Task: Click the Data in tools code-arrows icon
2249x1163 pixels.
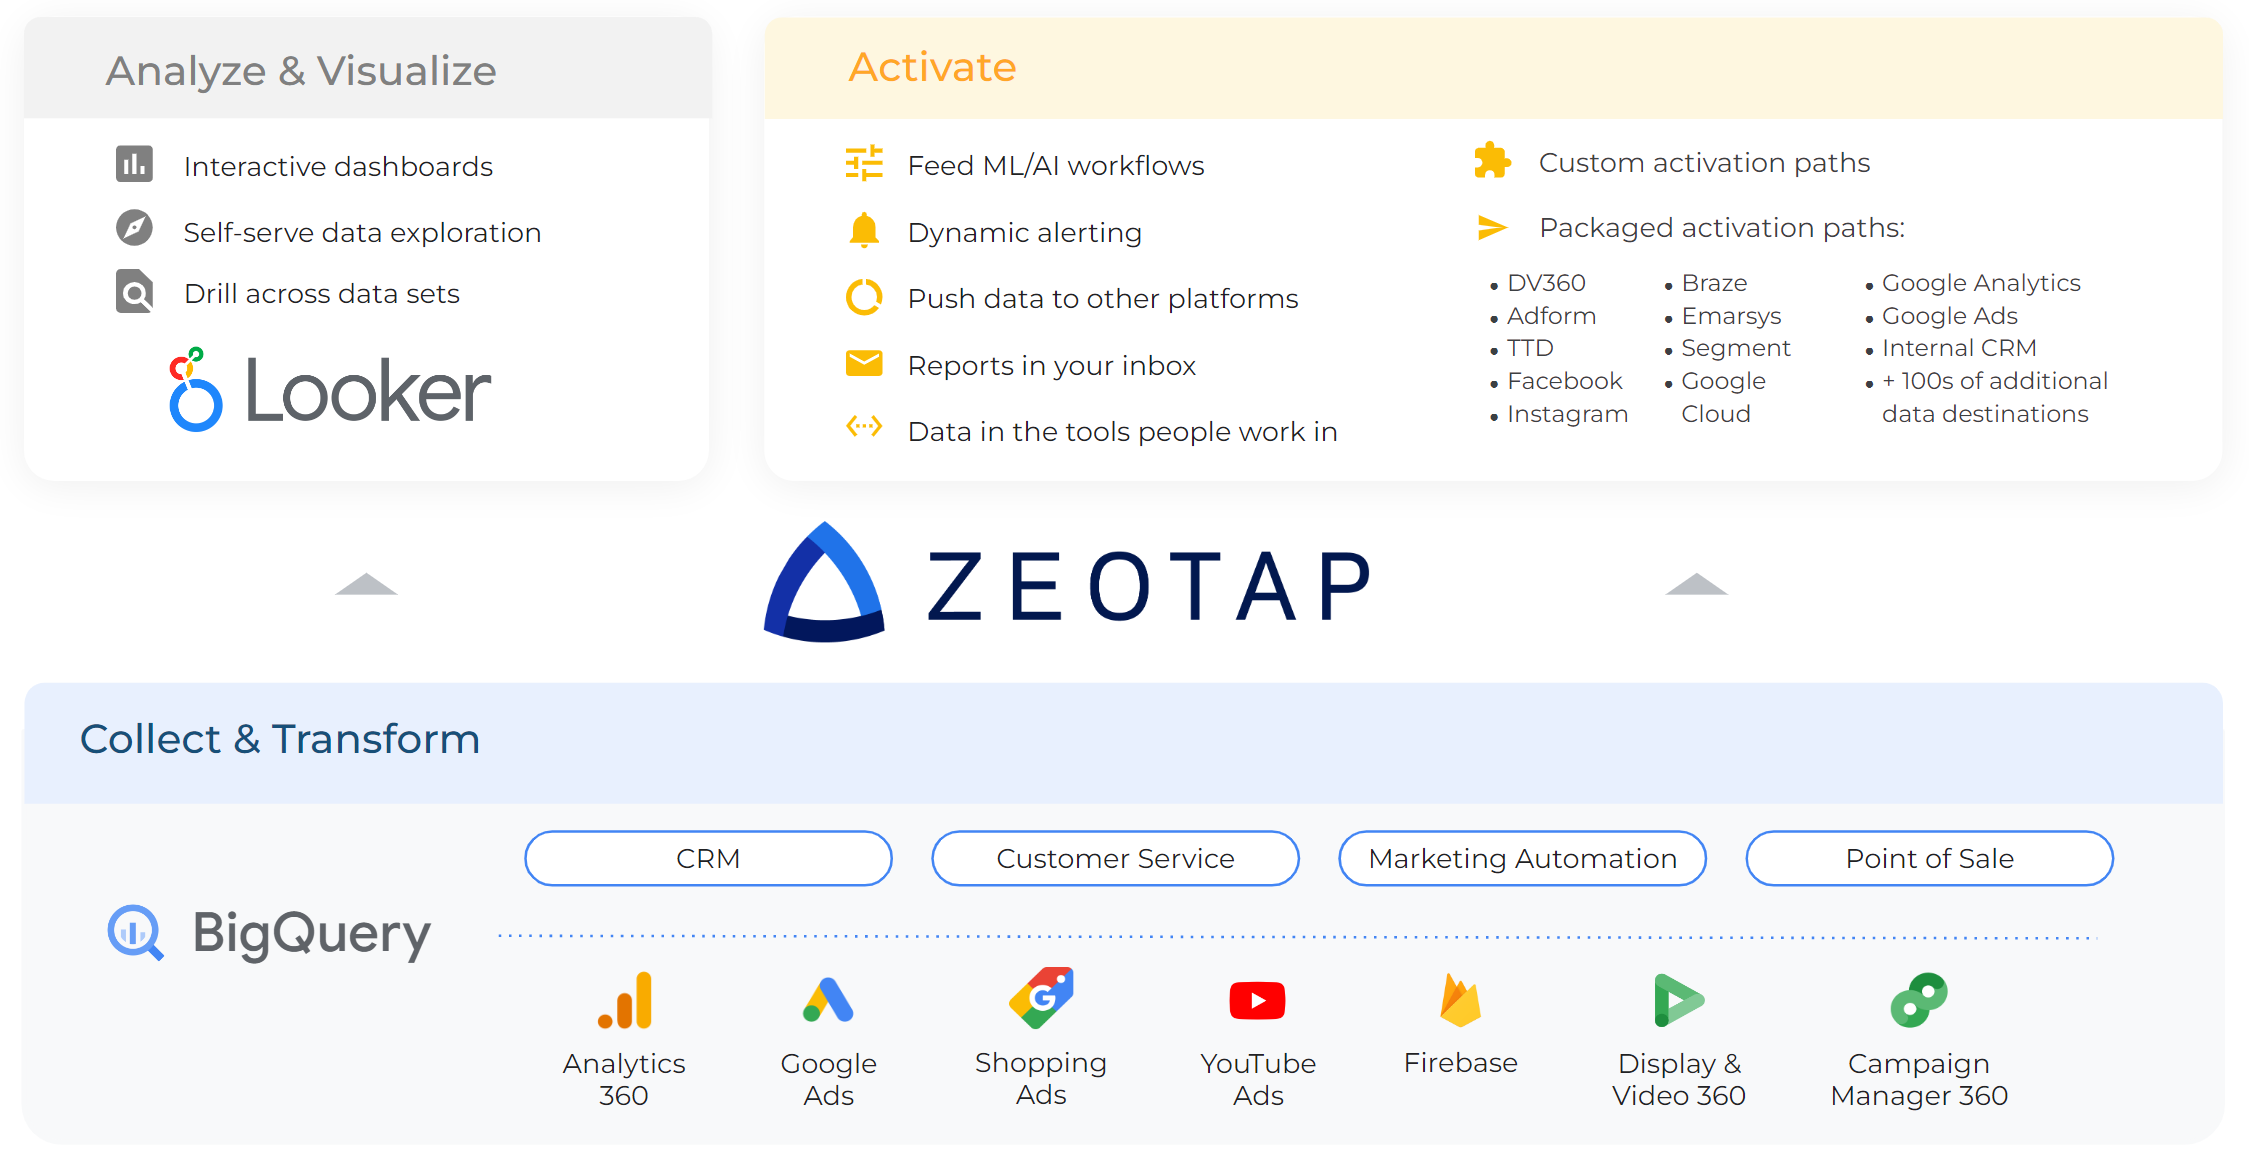Action: [x=864, y=427]
